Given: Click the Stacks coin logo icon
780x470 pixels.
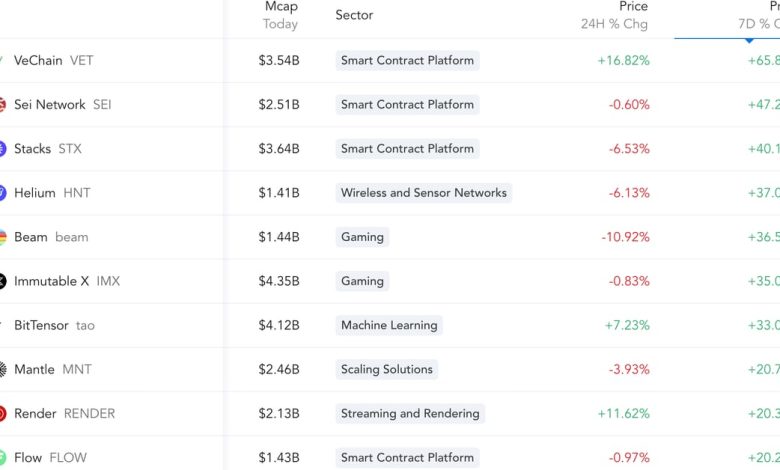Looking at the screenshot, I should pyautogui.click(x=2, y=149).
